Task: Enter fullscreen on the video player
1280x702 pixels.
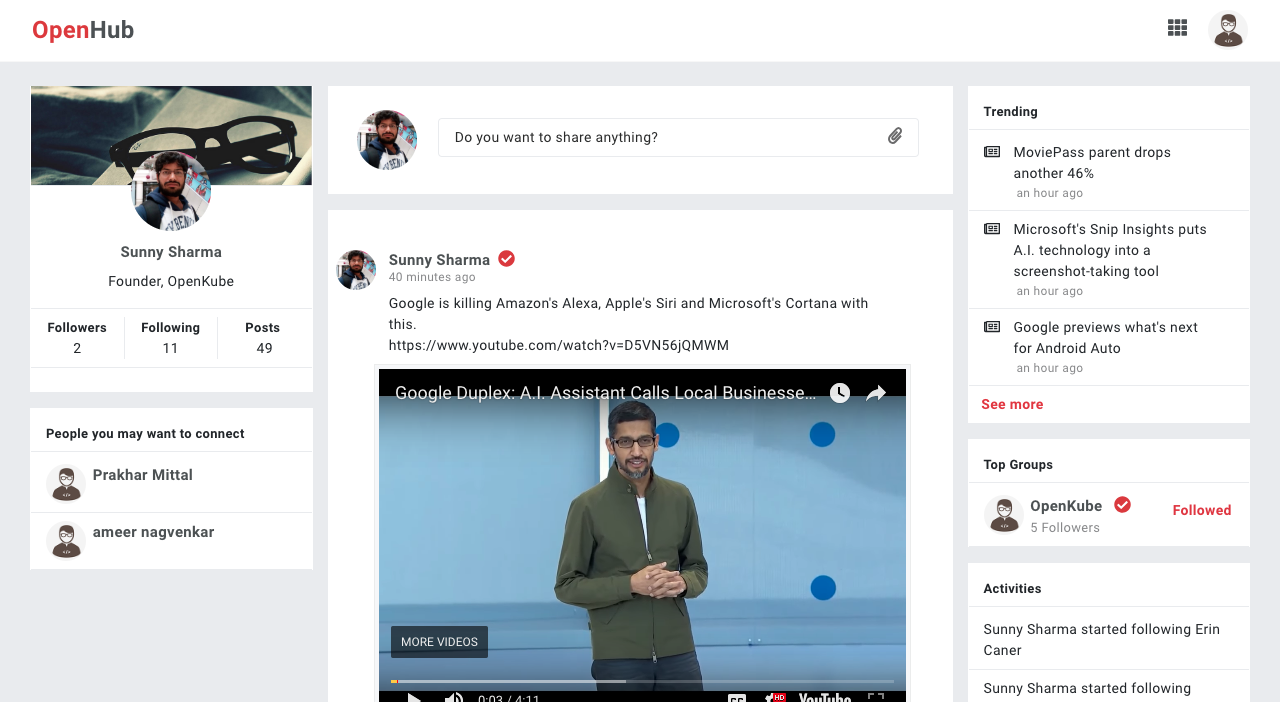Action: click(875, 698)
